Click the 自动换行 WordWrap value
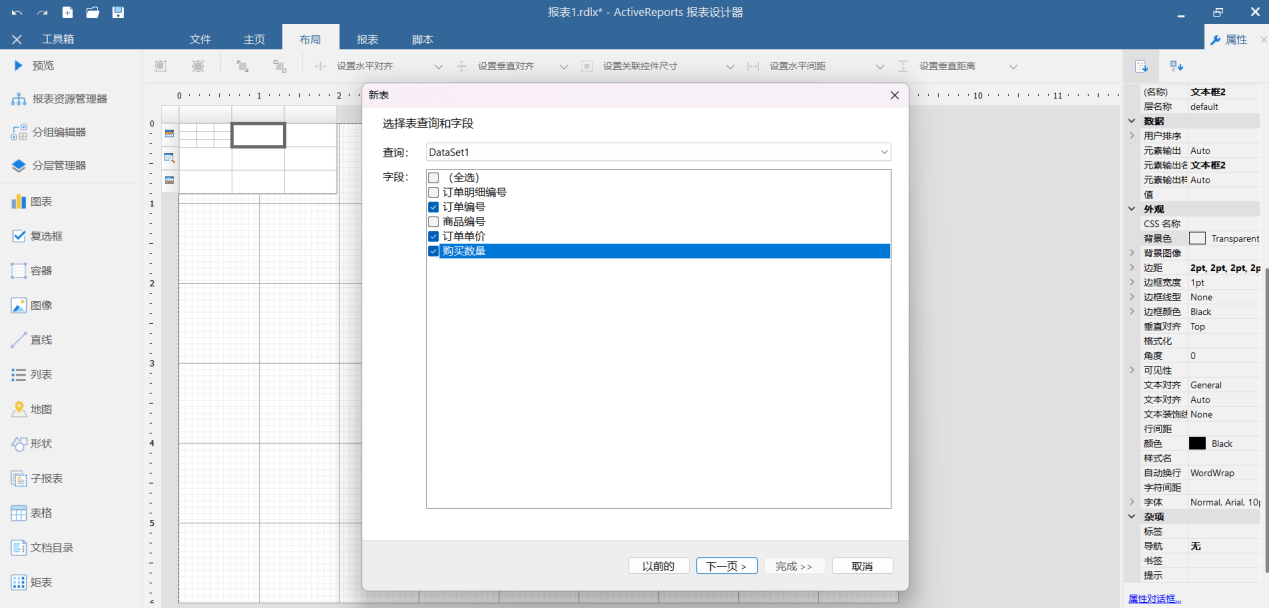This screenshot has height=608, width=1269. tap(1224, 473)
